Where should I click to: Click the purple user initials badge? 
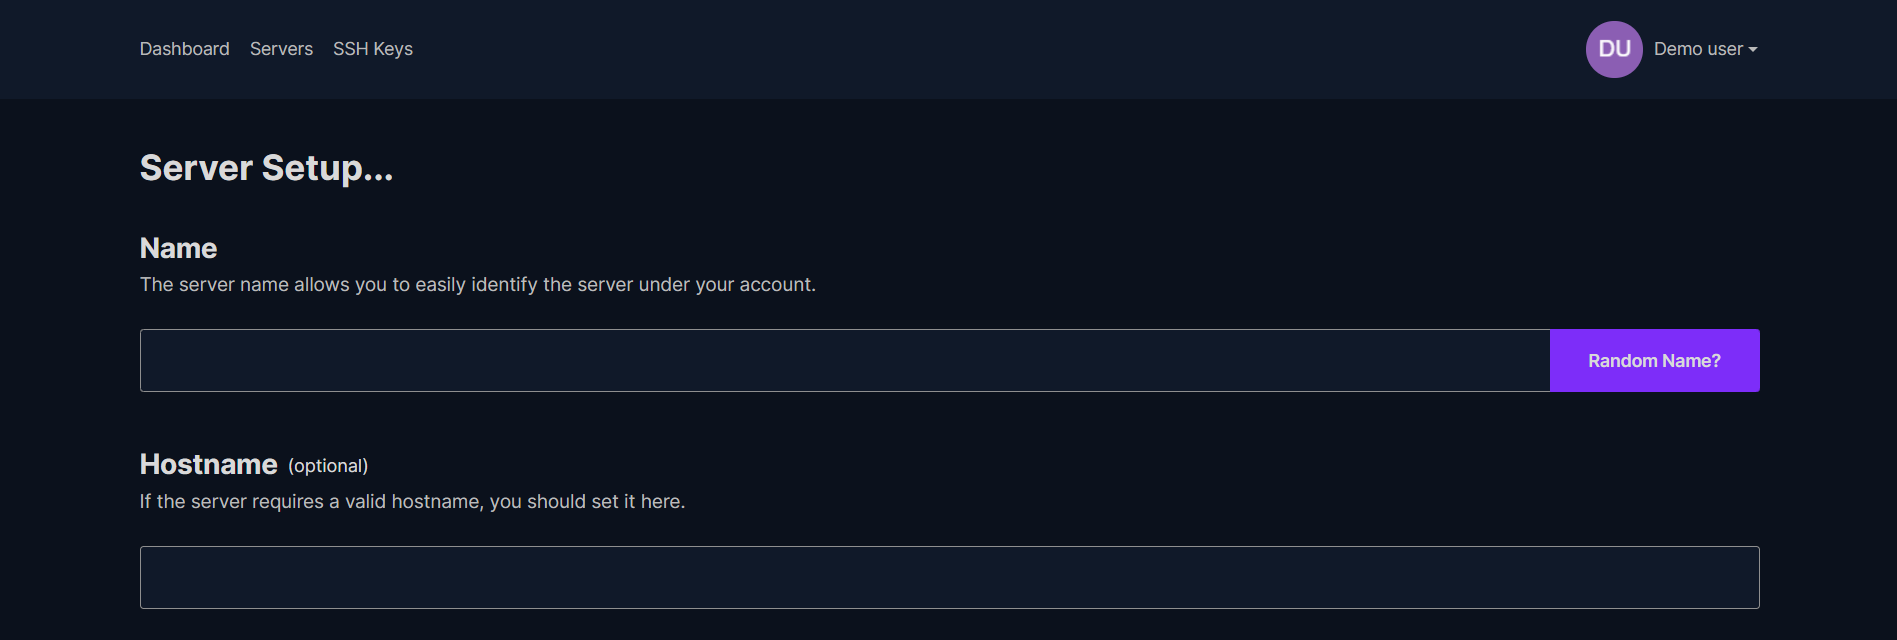[1614, 49]
